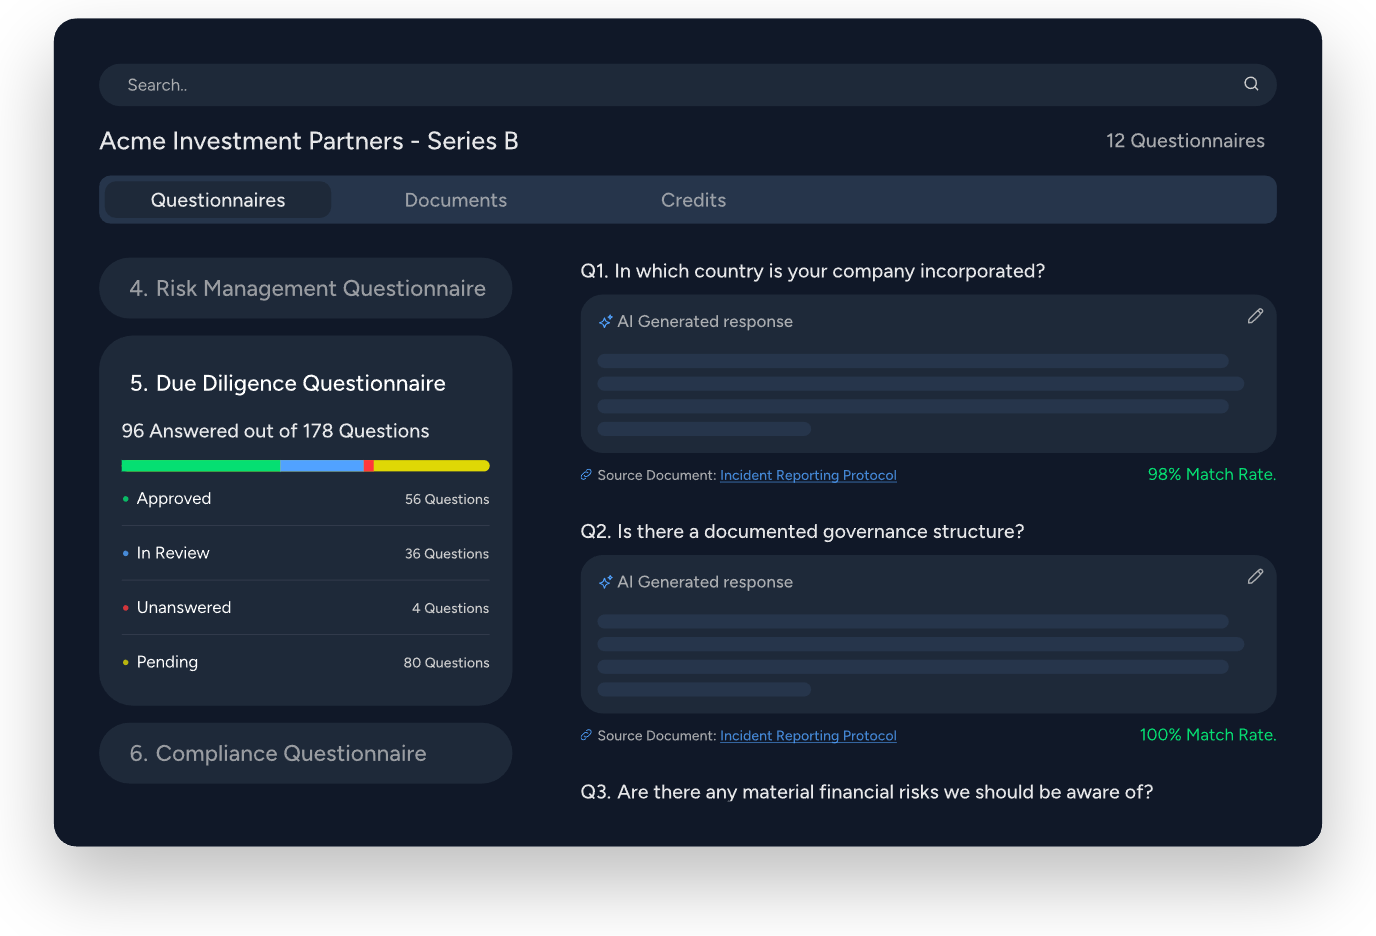The image size is (1376, 936).
Task: Click the edit pencil icon for Q1 response
Action: [x=1255, y=316]
